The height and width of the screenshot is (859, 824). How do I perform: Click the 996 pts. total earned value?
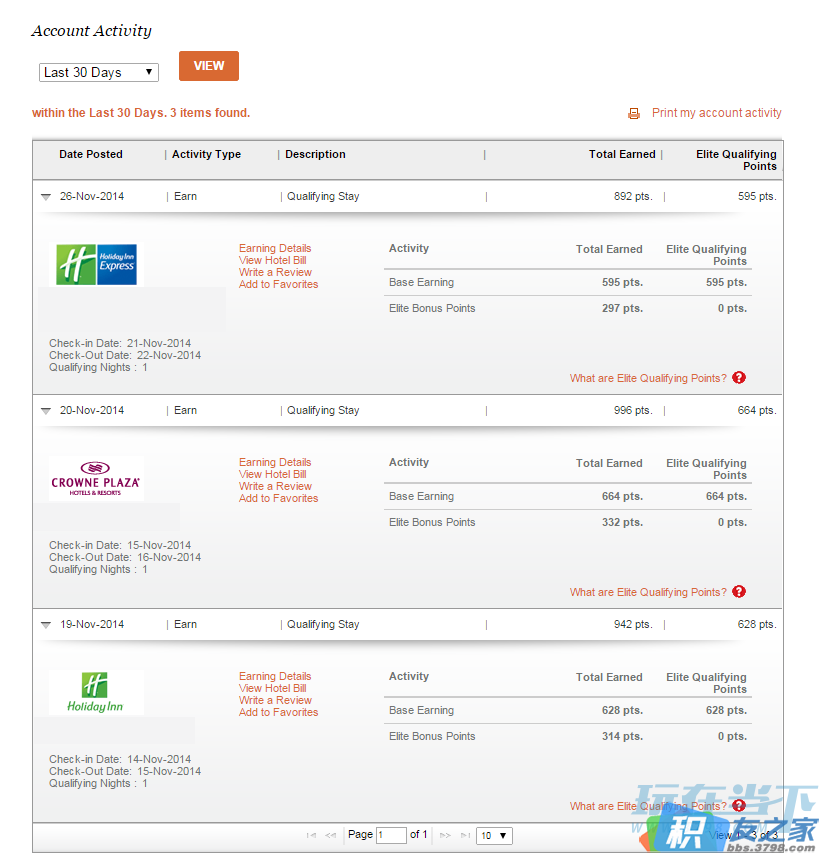[633, 410]
